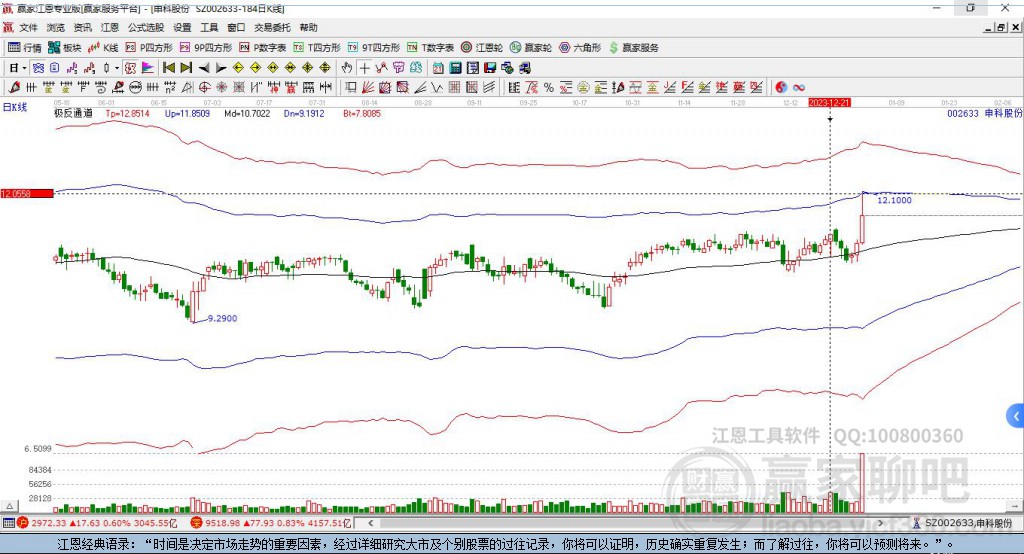The height and width of the screenshot is (554, 1024).
Task: Open the 交易委托 menu
Action: 272,27
